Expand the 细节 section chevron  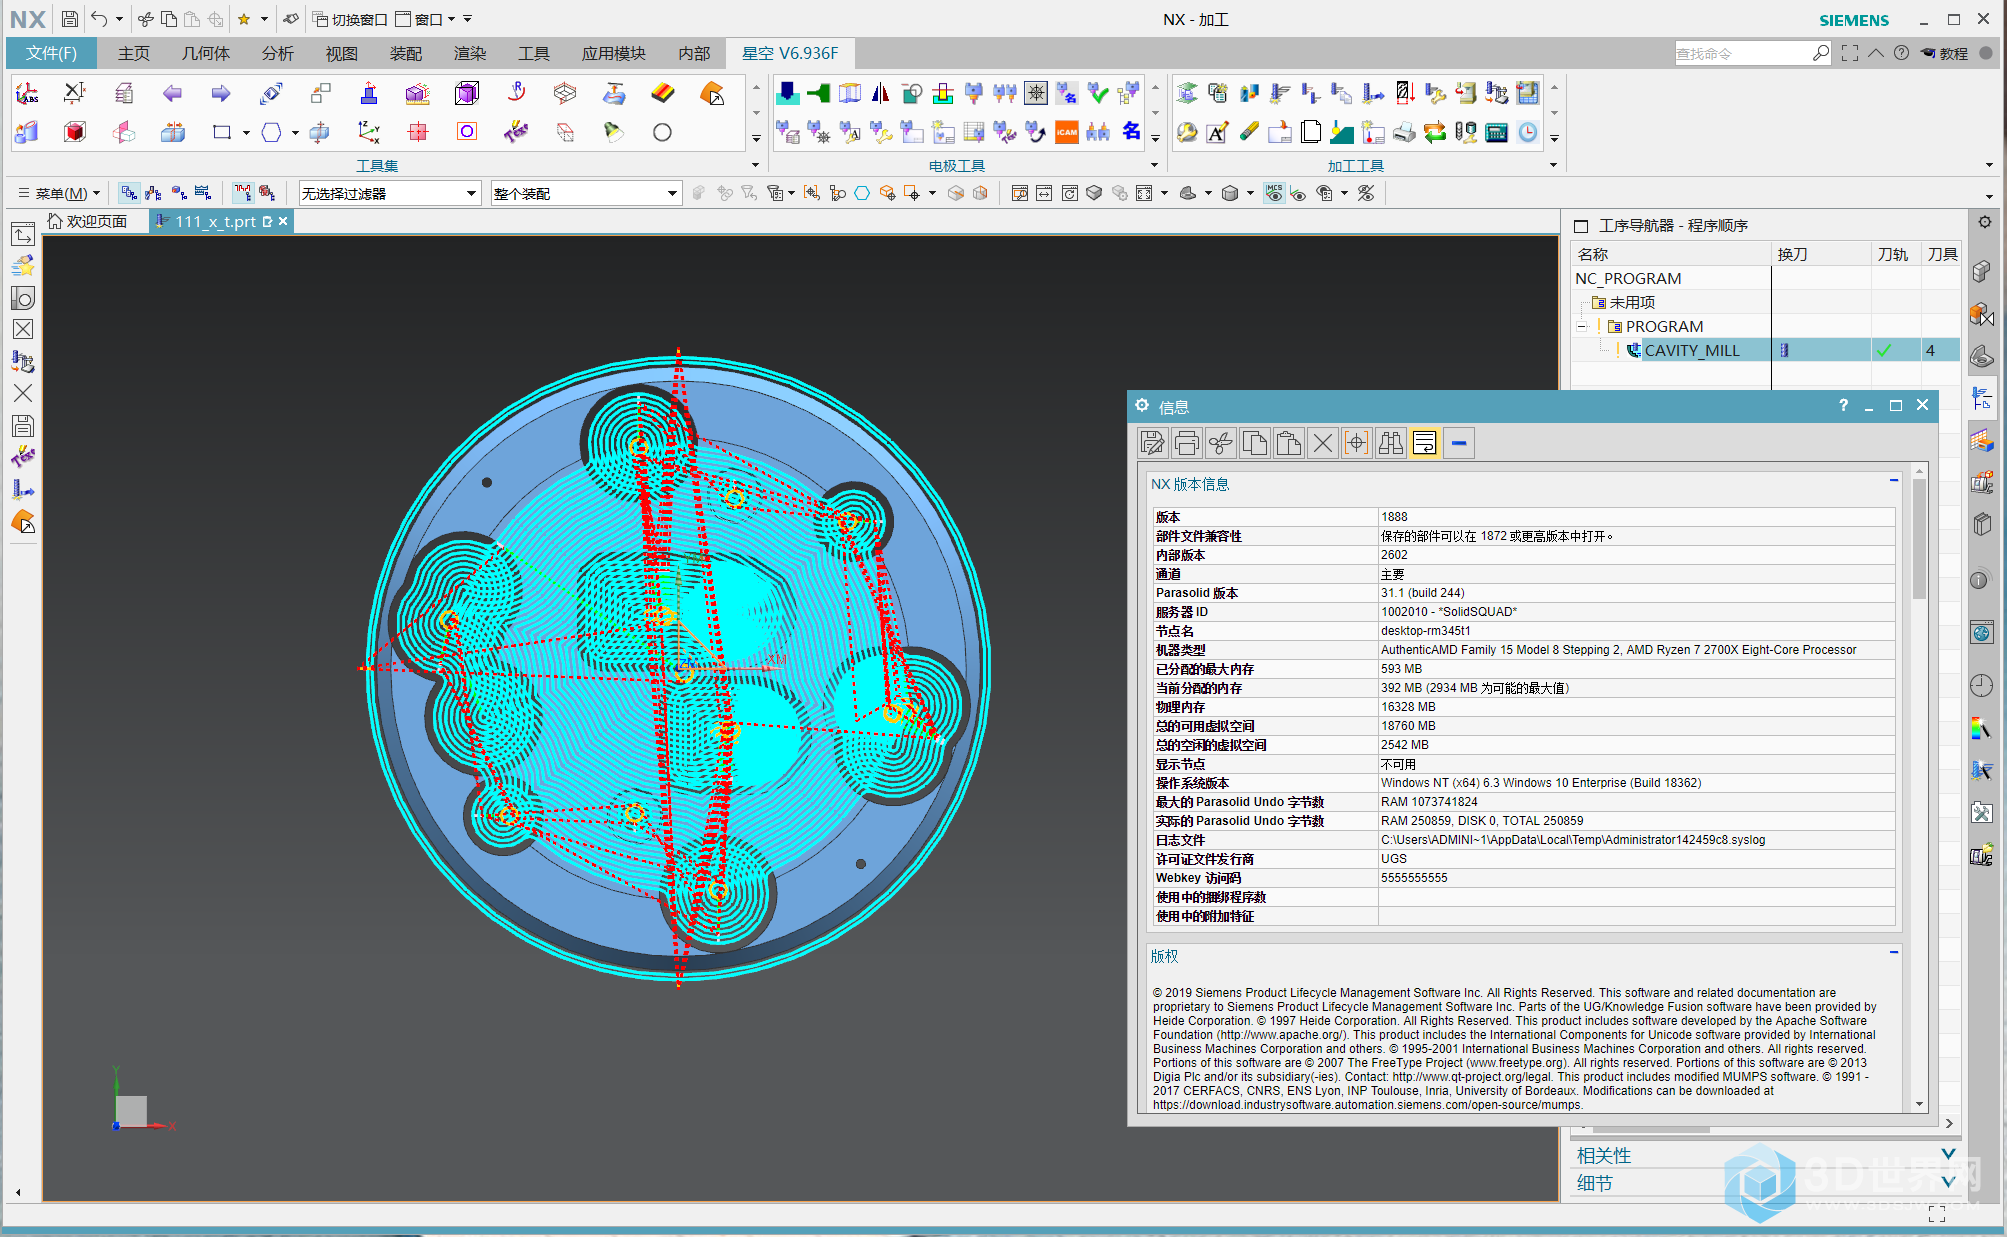[x=1948, y=1182]
